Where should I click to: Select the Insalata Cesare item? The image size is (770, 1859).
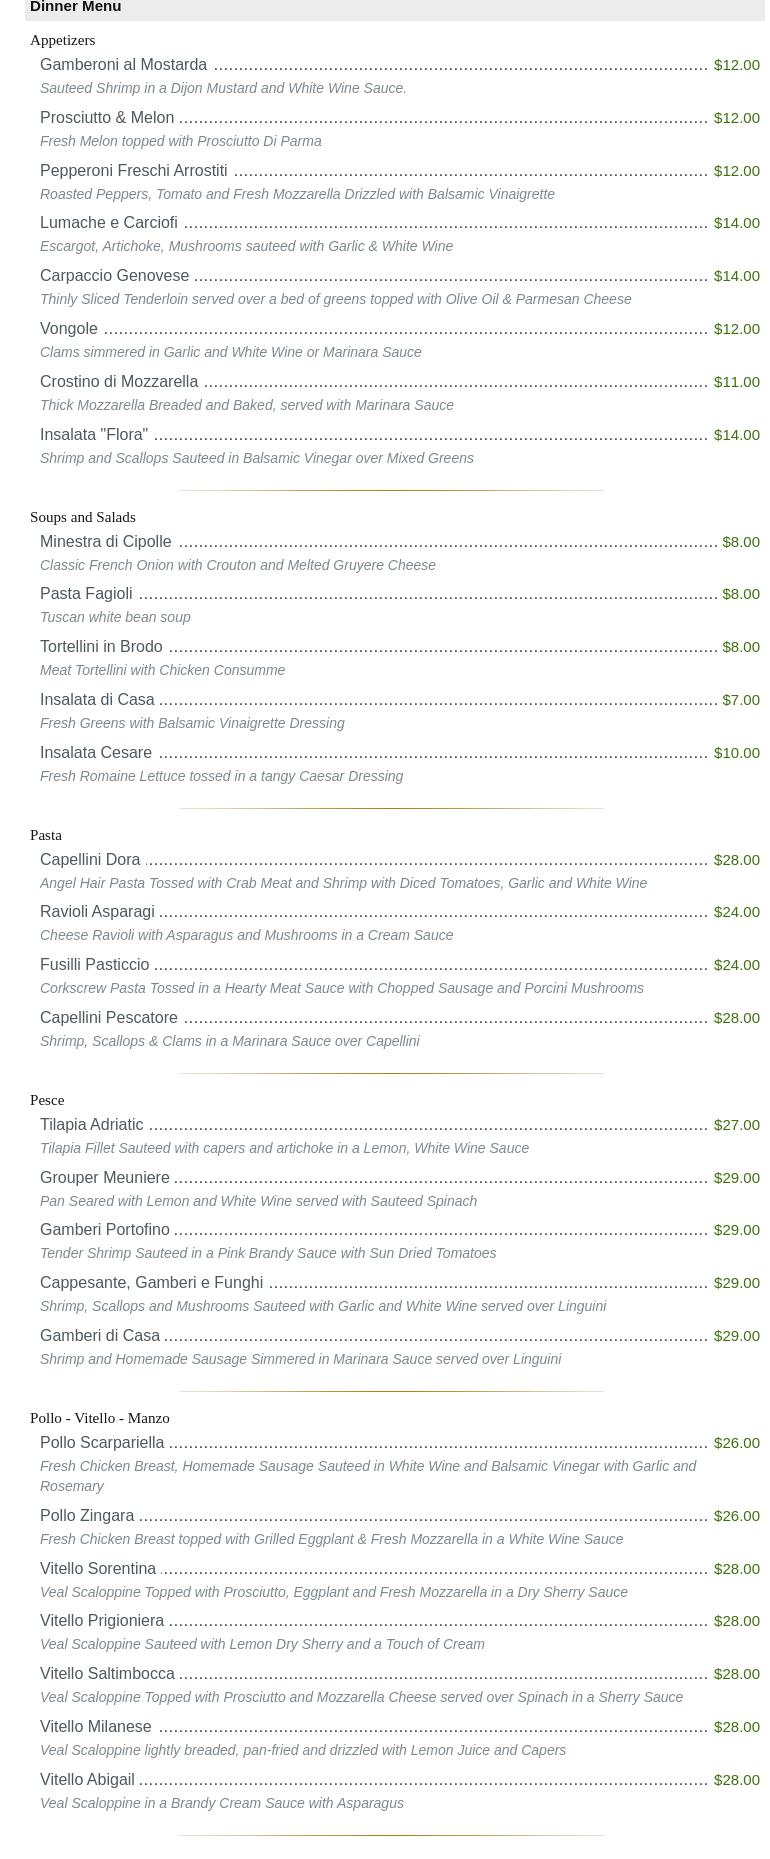pos(96,753)
